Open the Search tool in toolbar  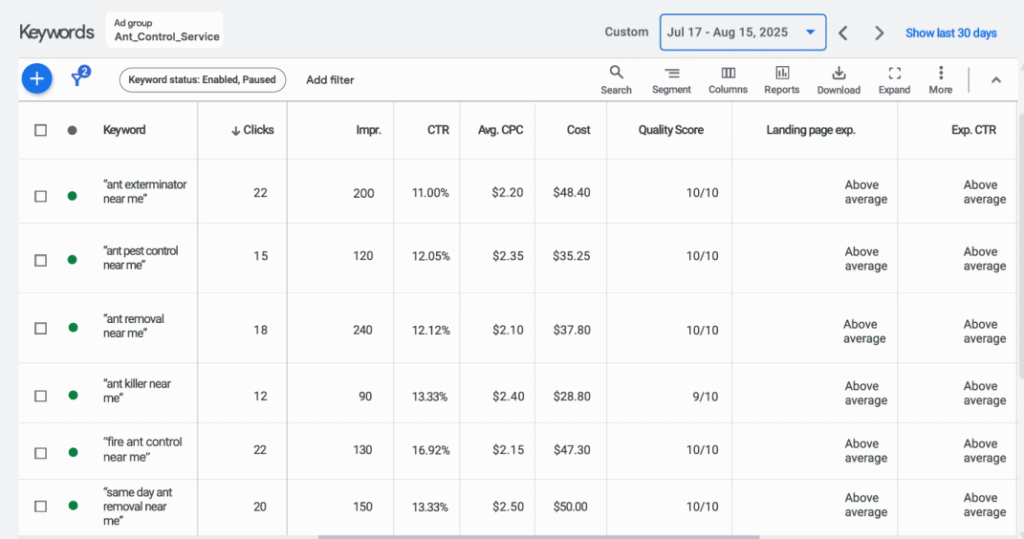coord(616,80)
